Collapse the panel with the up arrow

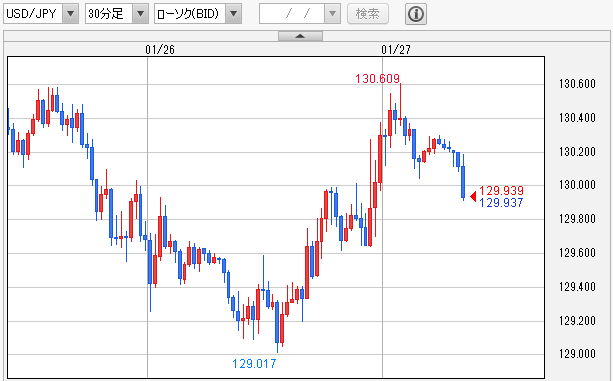pyautogui.click(x=300, y=36)
